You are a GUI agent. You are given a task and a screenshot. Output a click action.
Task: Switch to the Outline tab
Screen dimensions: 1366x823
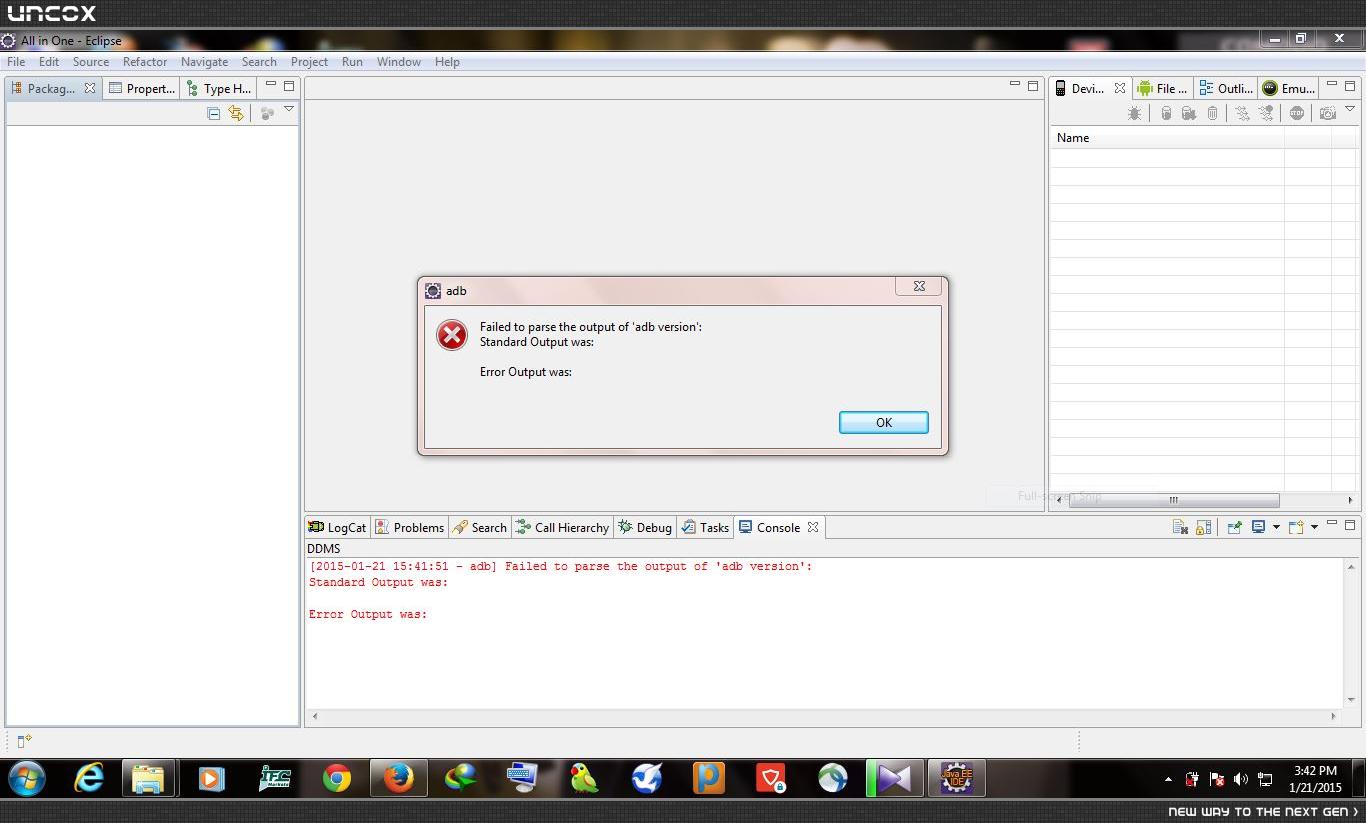1226,88
